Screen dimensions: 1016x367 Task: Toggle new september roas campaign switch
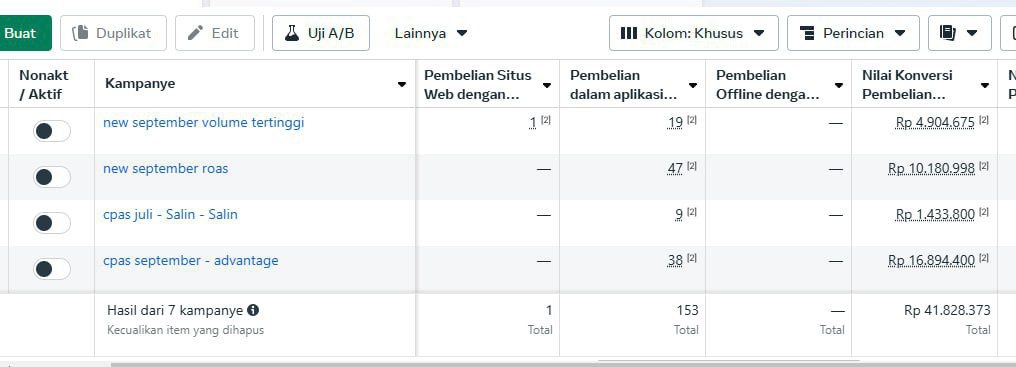pos(52,177)
